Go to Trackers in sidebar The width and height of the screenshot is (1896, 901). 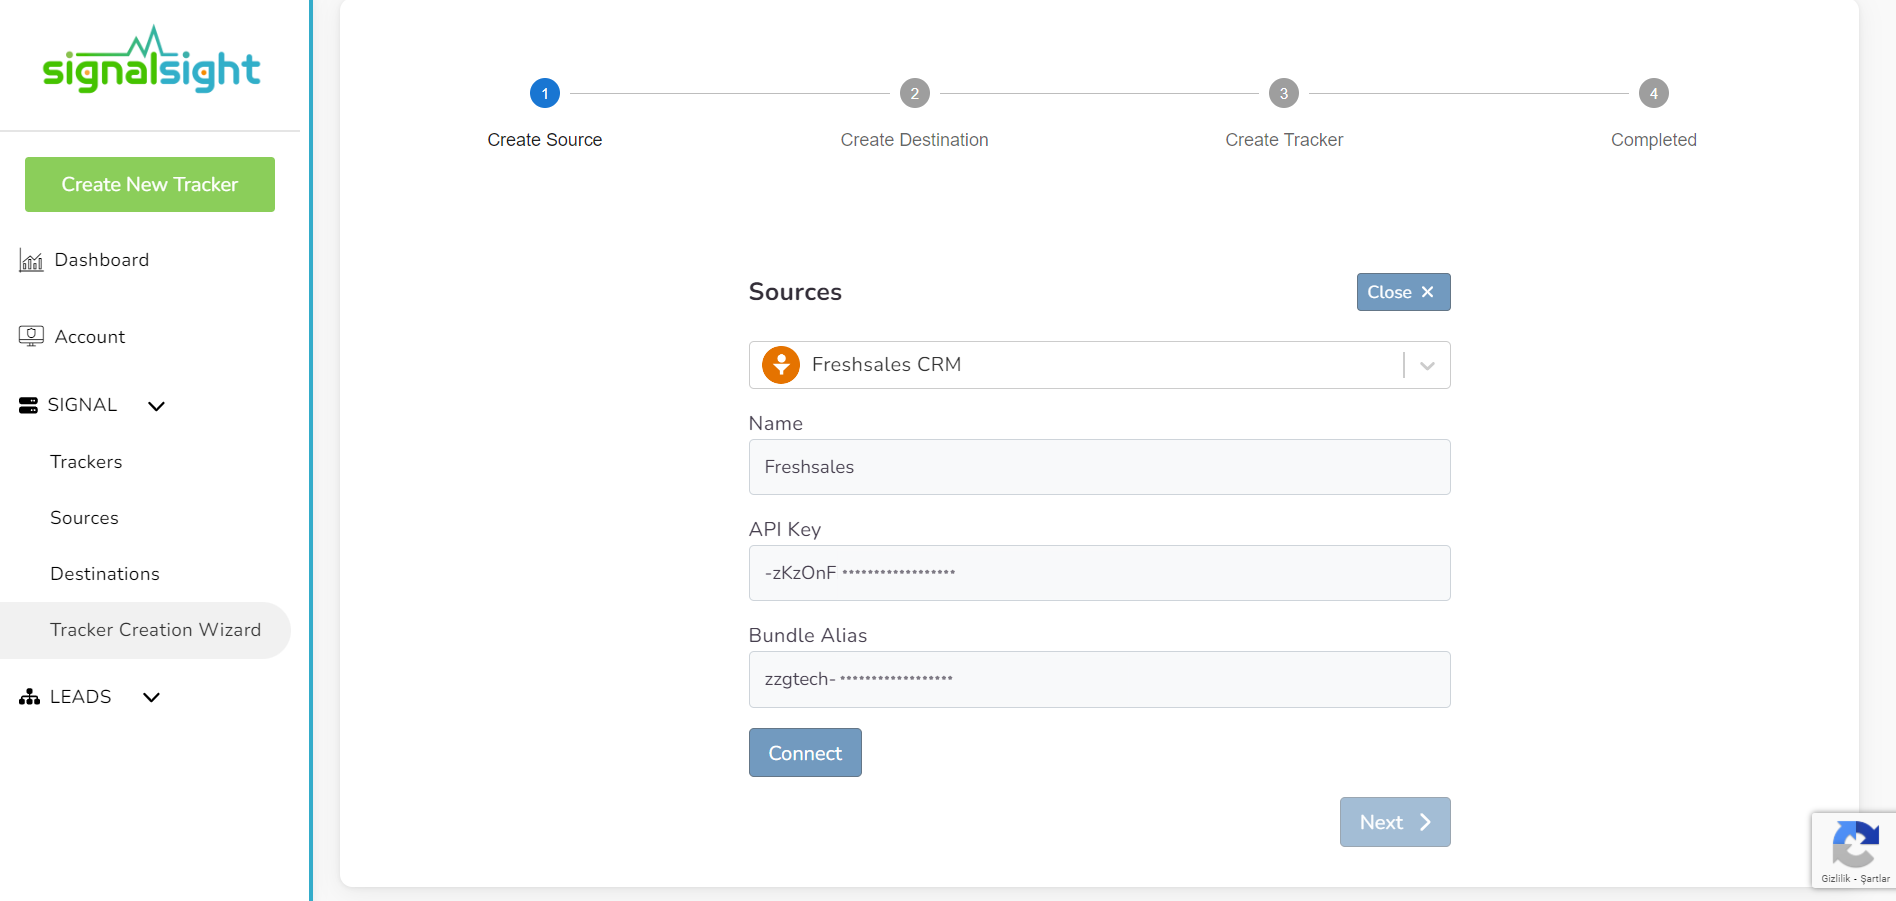click(86, 462)
